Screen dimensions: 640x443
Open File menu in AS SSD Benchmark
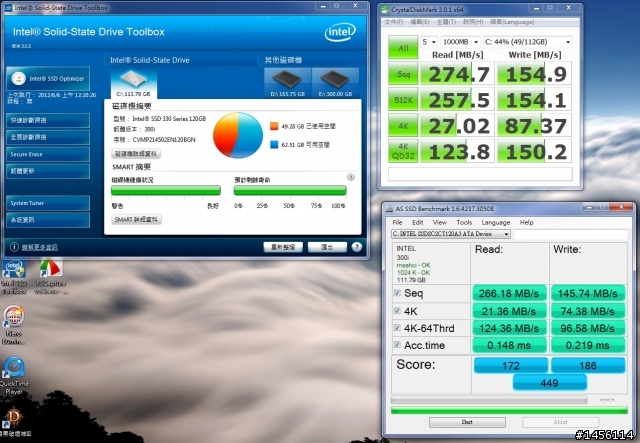(397, 223)
